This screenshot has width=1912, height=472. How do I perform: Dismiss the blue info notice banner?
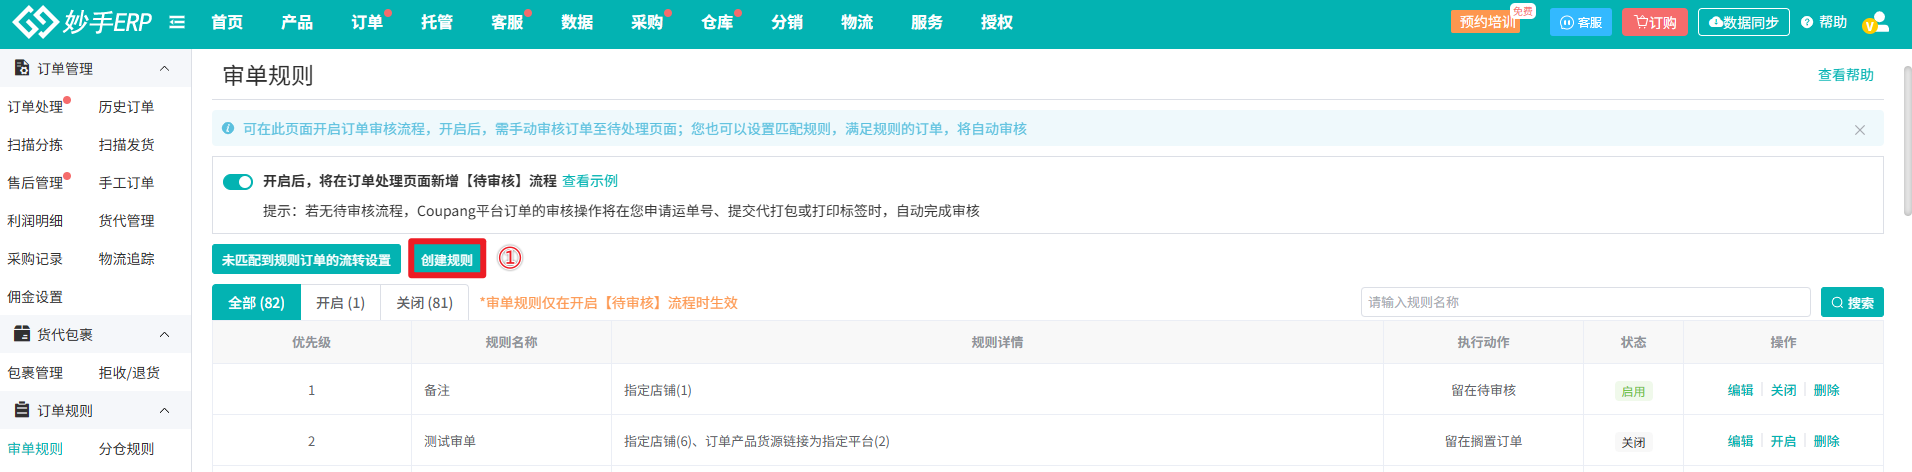[1860, 130]
